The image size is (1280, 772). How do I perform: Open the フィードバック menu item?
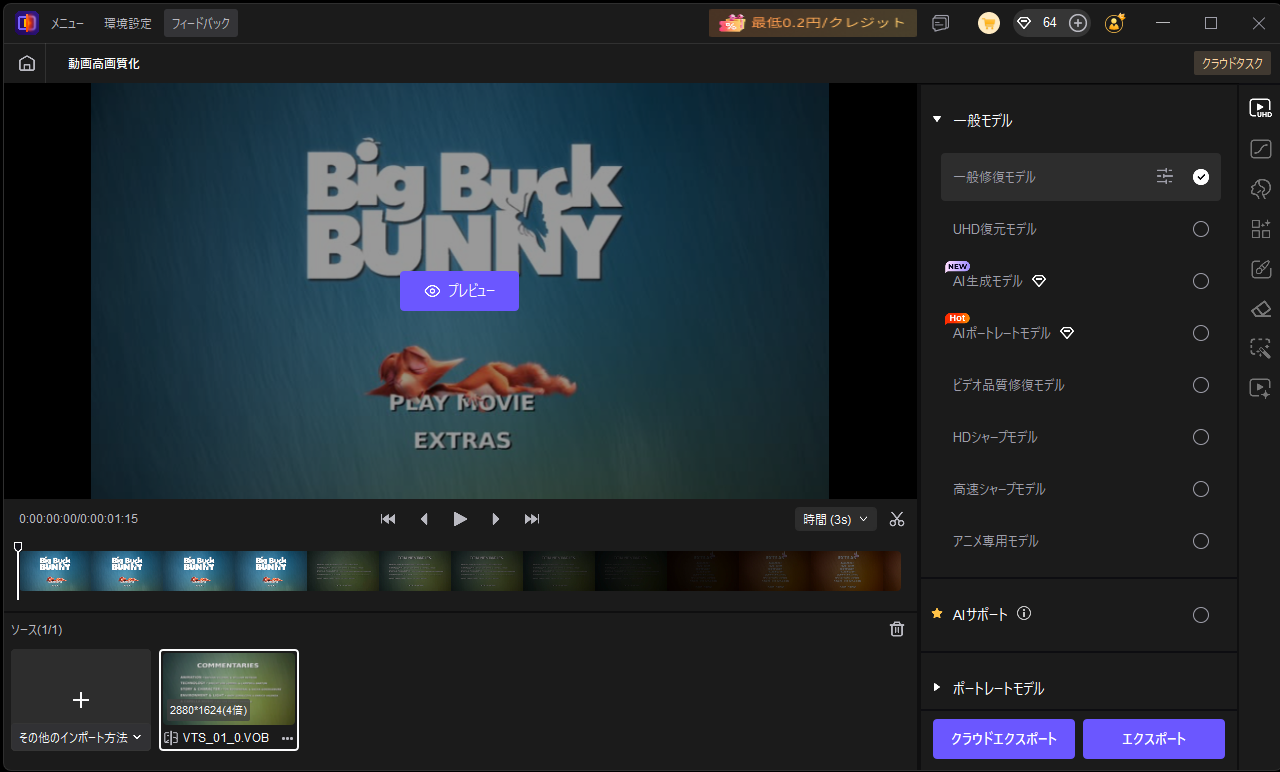[x=201, y=23]
